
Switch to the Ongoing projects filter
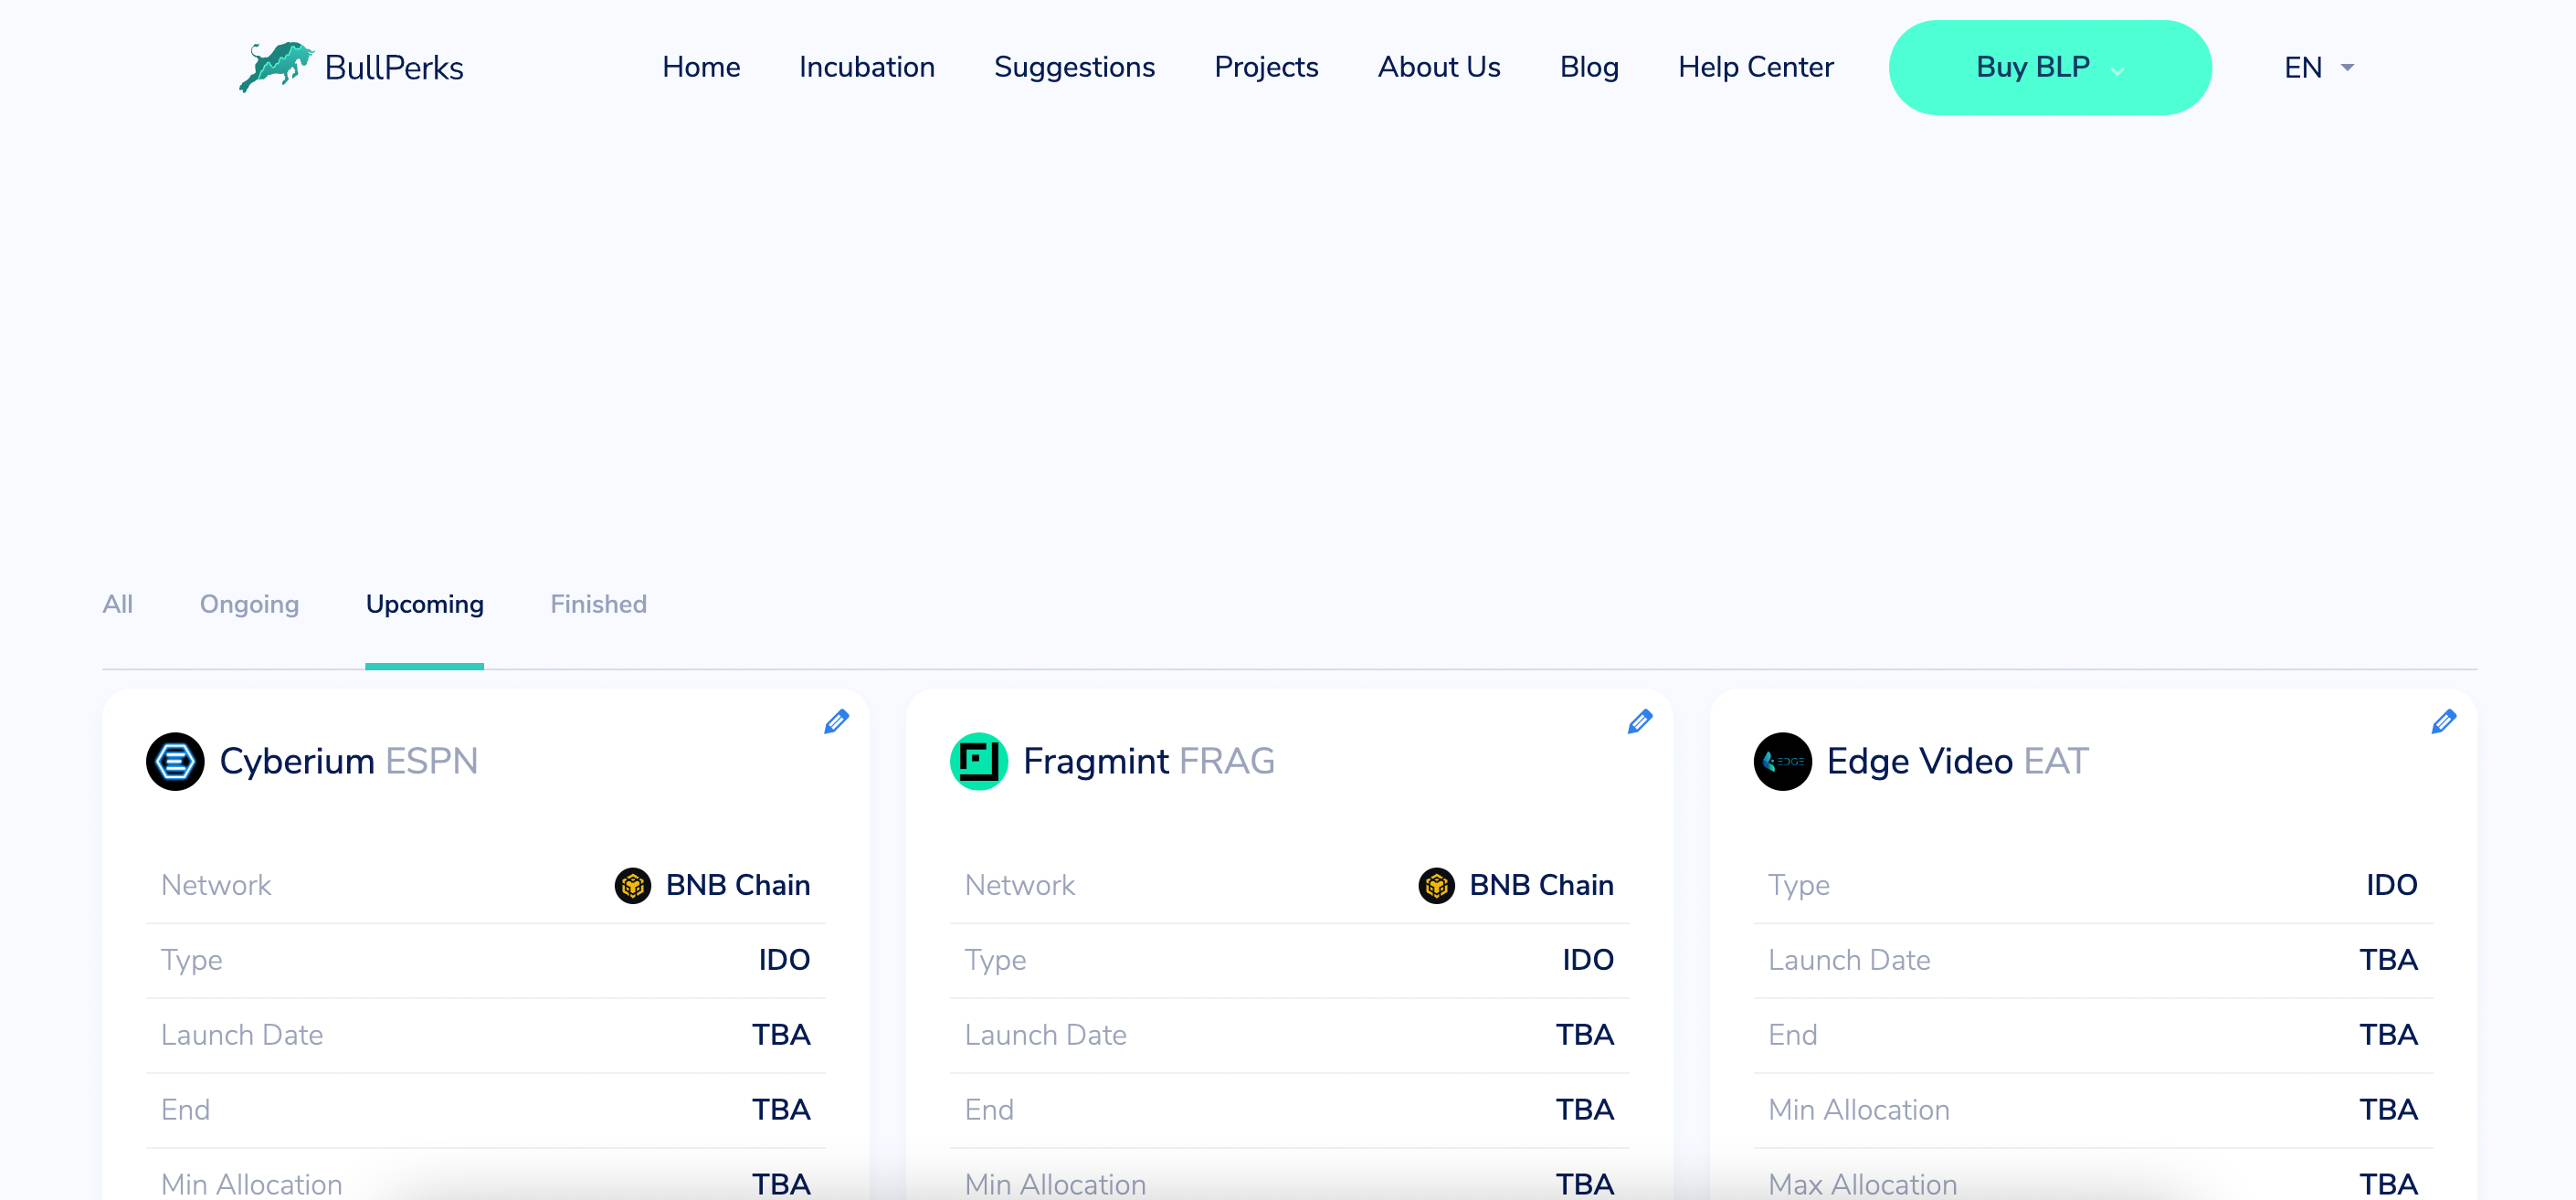click(x=251, y=604)
